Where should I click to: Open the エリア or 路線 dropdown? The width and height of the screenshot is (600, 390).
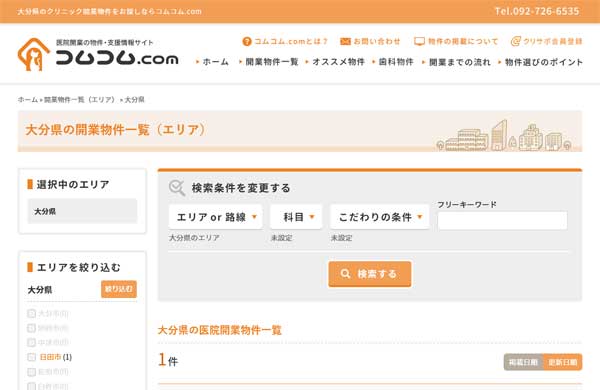coord(215,217)
